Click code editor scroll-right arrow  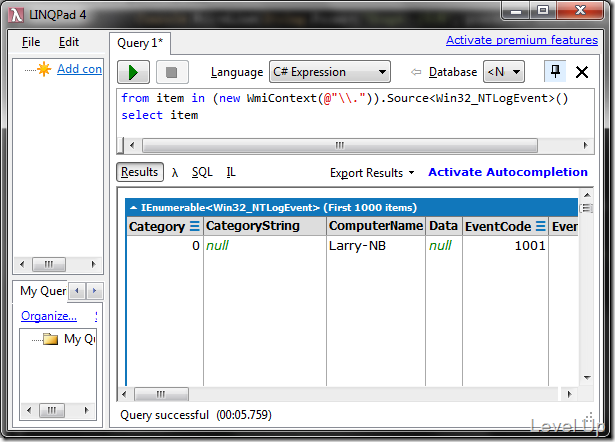pos(585,146)
